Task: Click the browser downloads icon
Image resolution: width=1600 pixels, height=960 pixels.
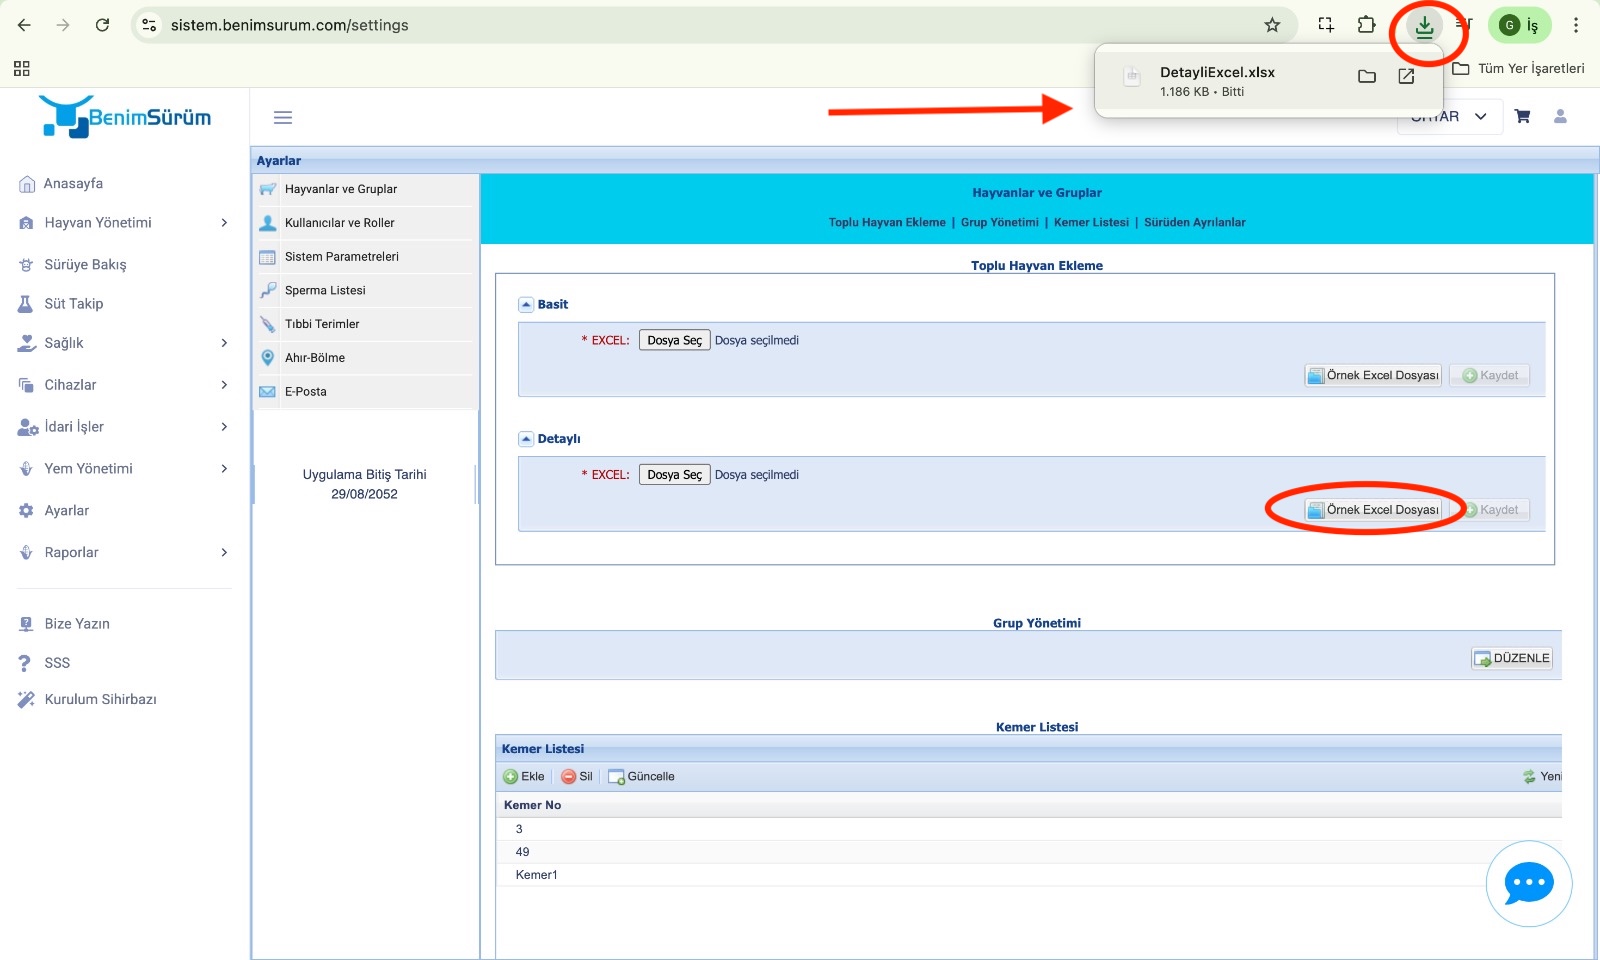Action: (x=1424, y=26)
